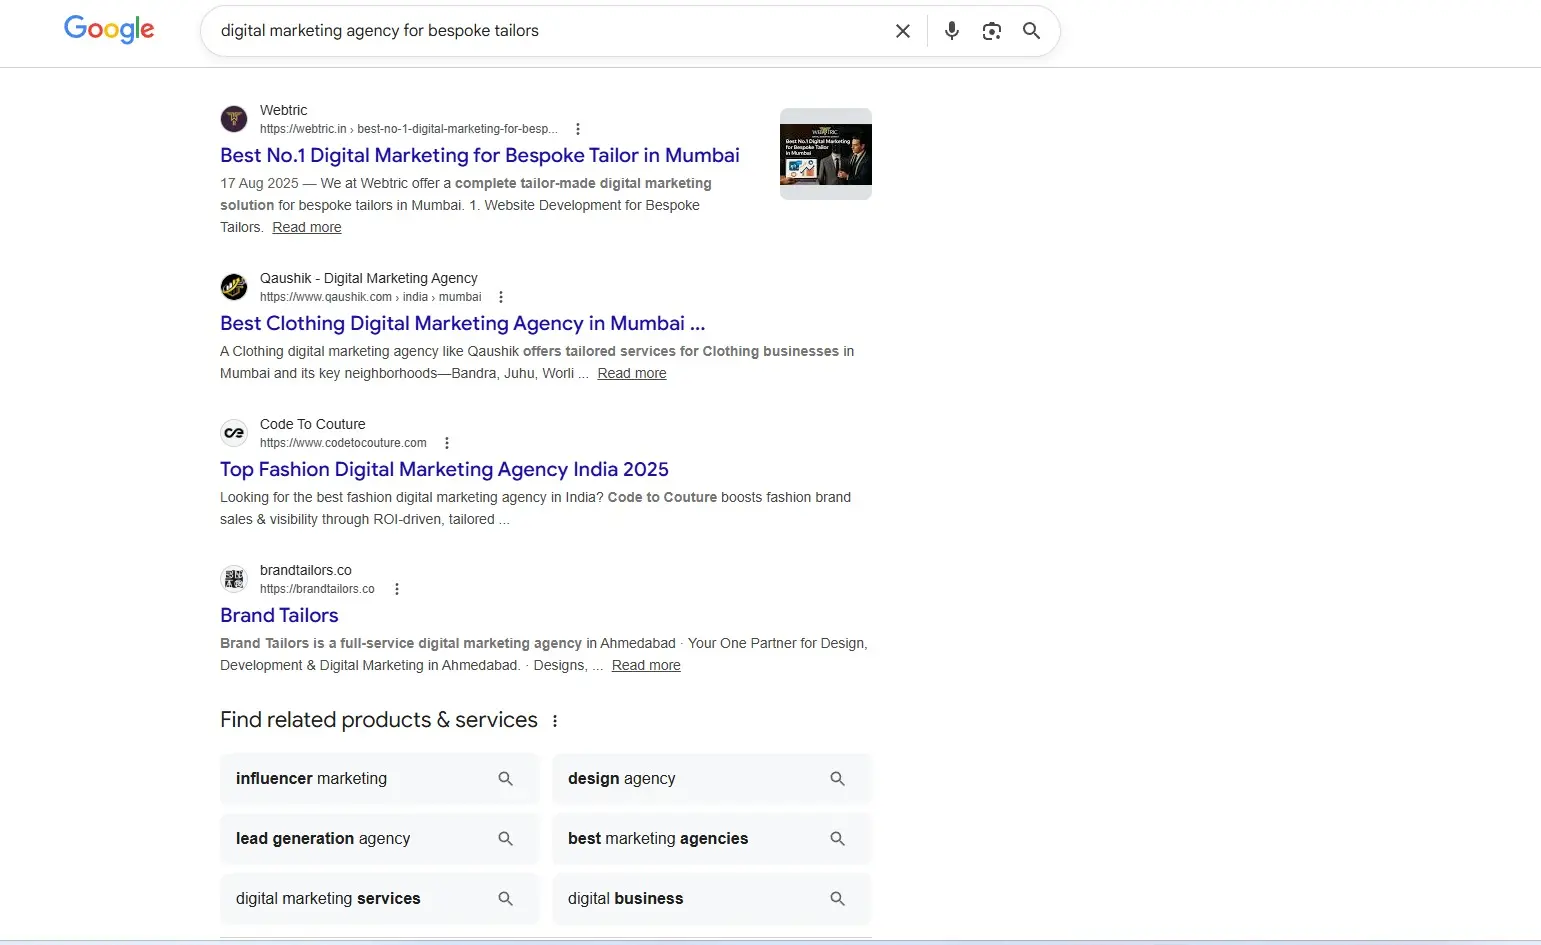Image resolution: width=1541 pixels, height=945 pixels.
Task: Click the Webtric result thumbnail image
Action: click(824, 152)
